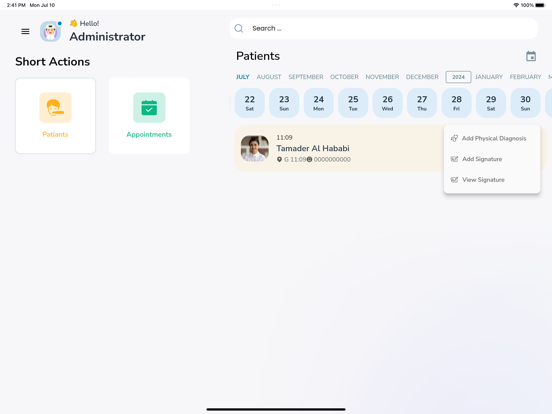Check the Wi-Fi status icon
552x414 pixels.
tap(516, 5)
